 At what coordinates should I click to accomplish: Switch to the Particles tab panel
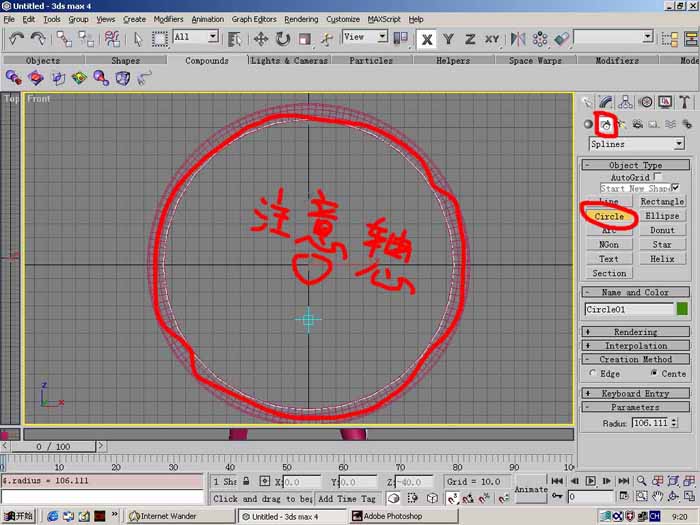(x=371, y=60)
